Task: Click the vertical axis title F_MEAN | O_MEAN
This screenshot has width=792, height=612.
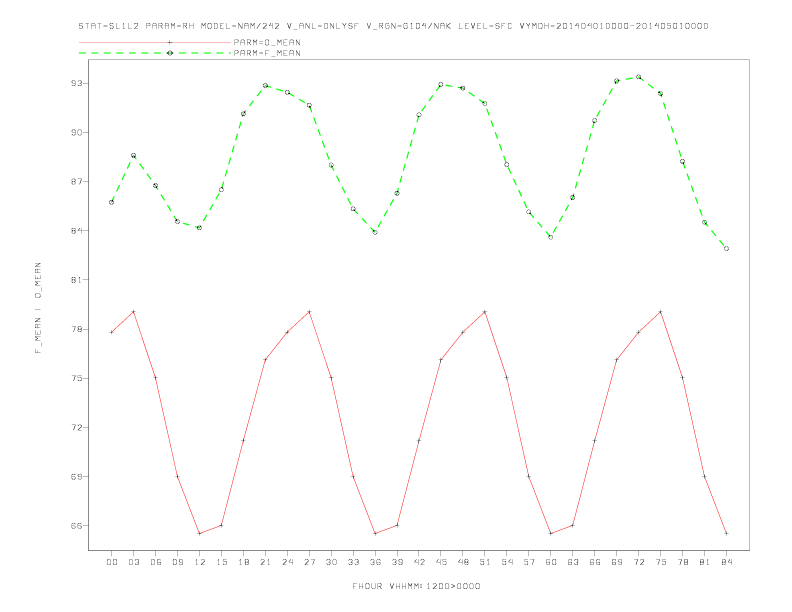Action: pos(38,308)
